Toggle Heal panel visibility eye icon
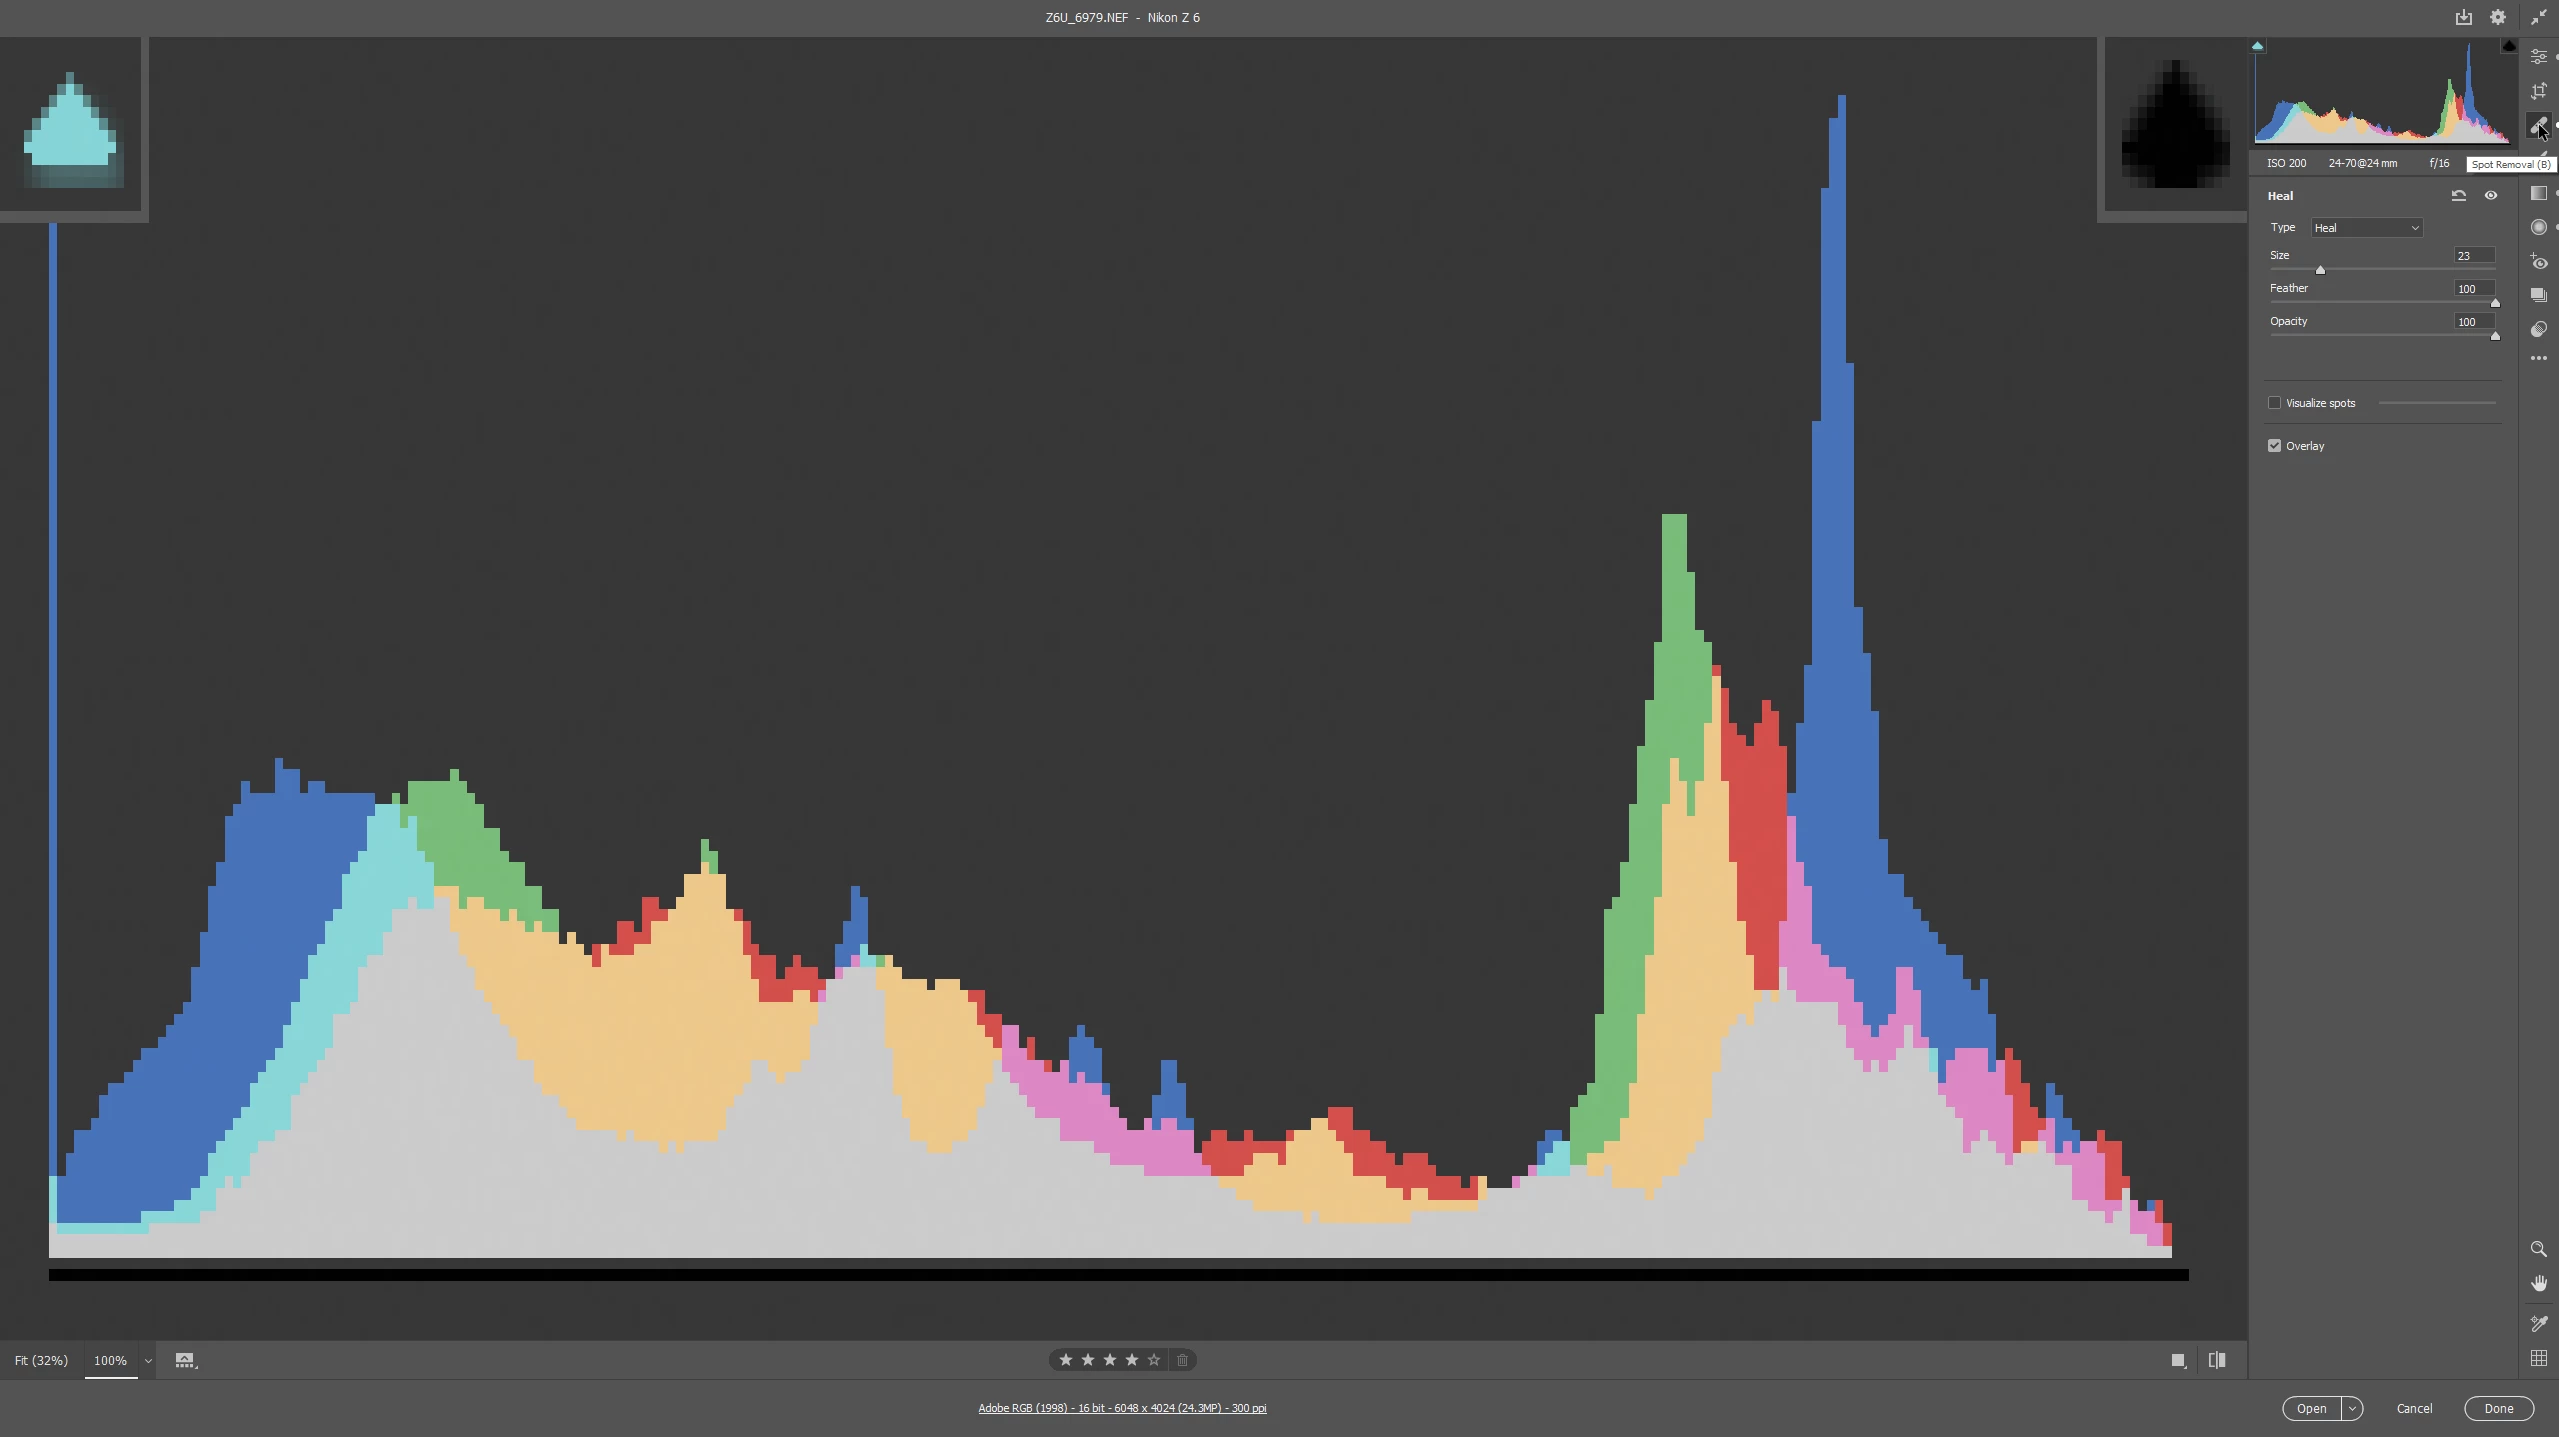This screenshot has width=2559, height=1437. [x=2491, y=196]
